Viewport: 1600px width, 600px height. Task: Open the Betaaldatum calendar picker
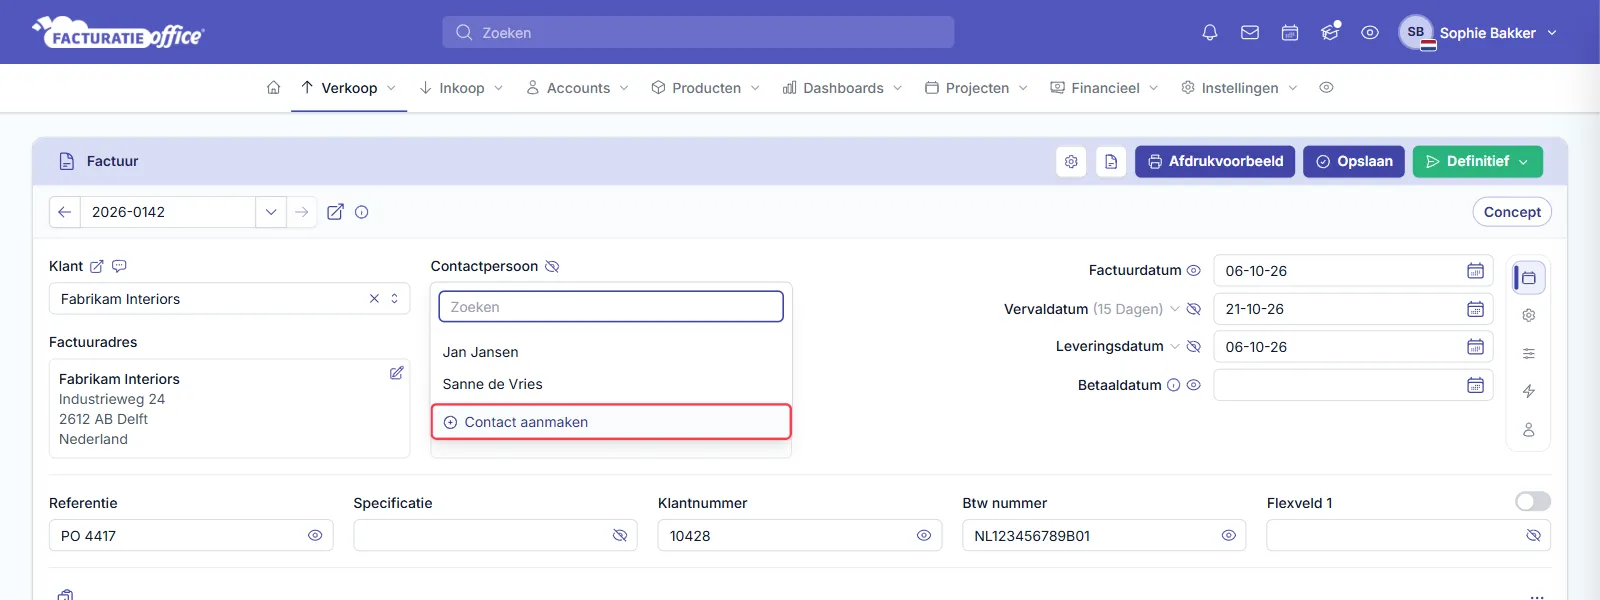[x=1475, y=385]
